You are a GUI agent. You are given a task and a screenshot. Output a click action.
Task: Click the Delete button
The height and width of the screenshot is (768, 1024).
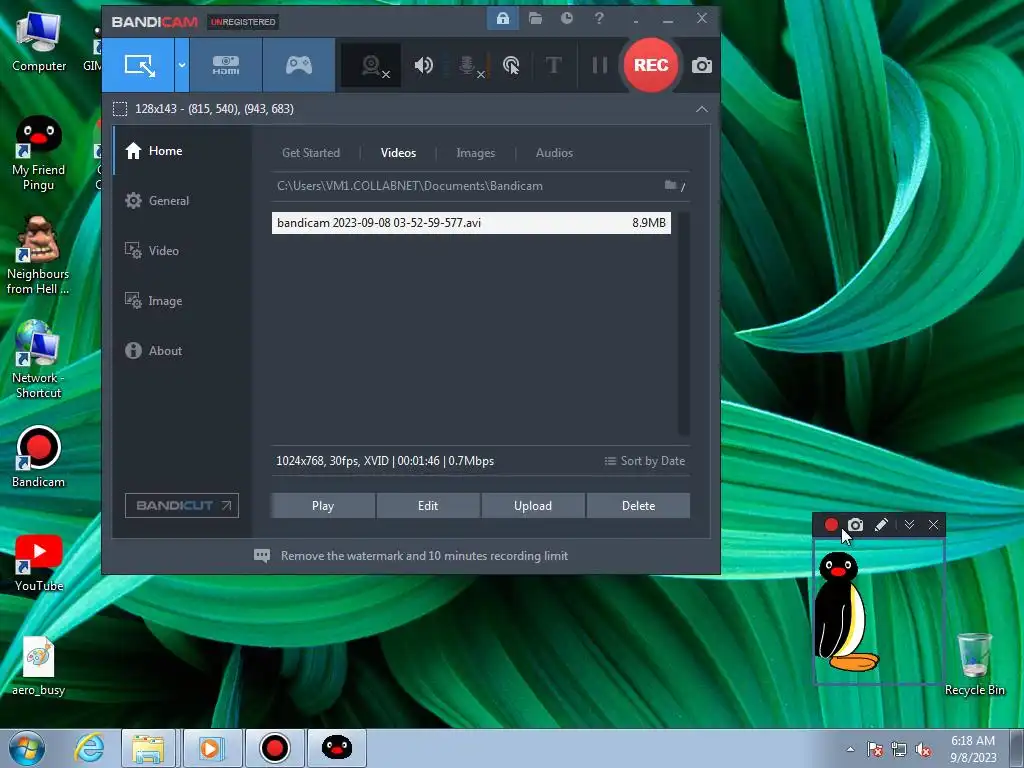click(x=638, y=505)
